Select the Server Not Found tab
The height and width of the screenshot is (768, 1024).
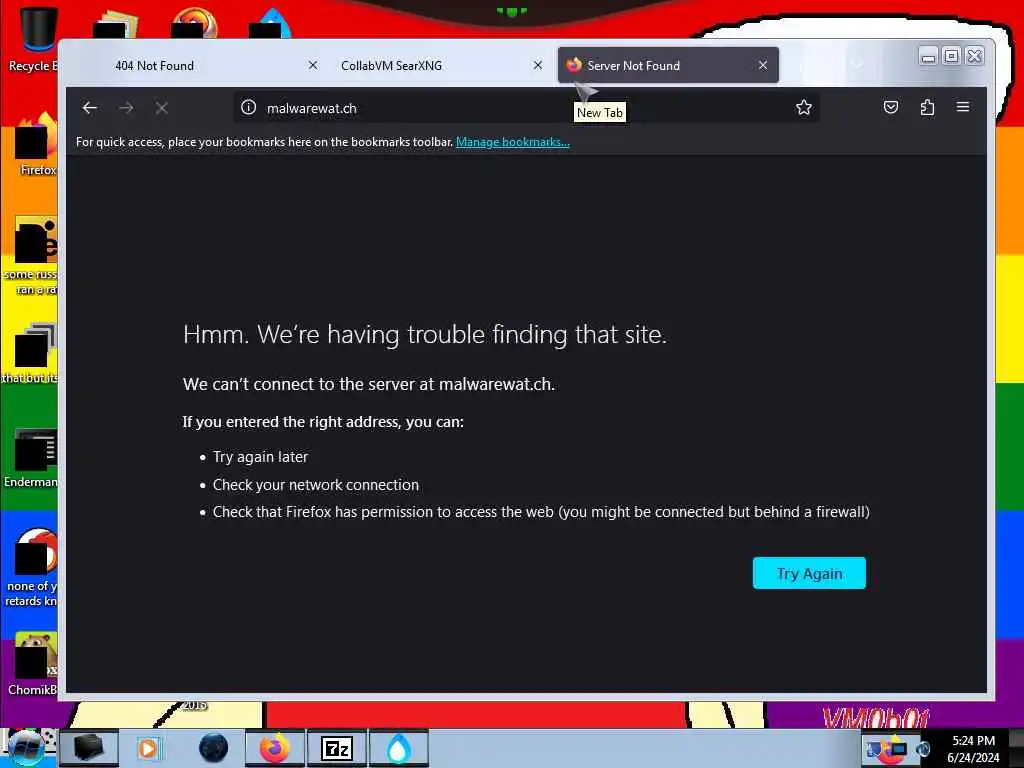[668, 65]
